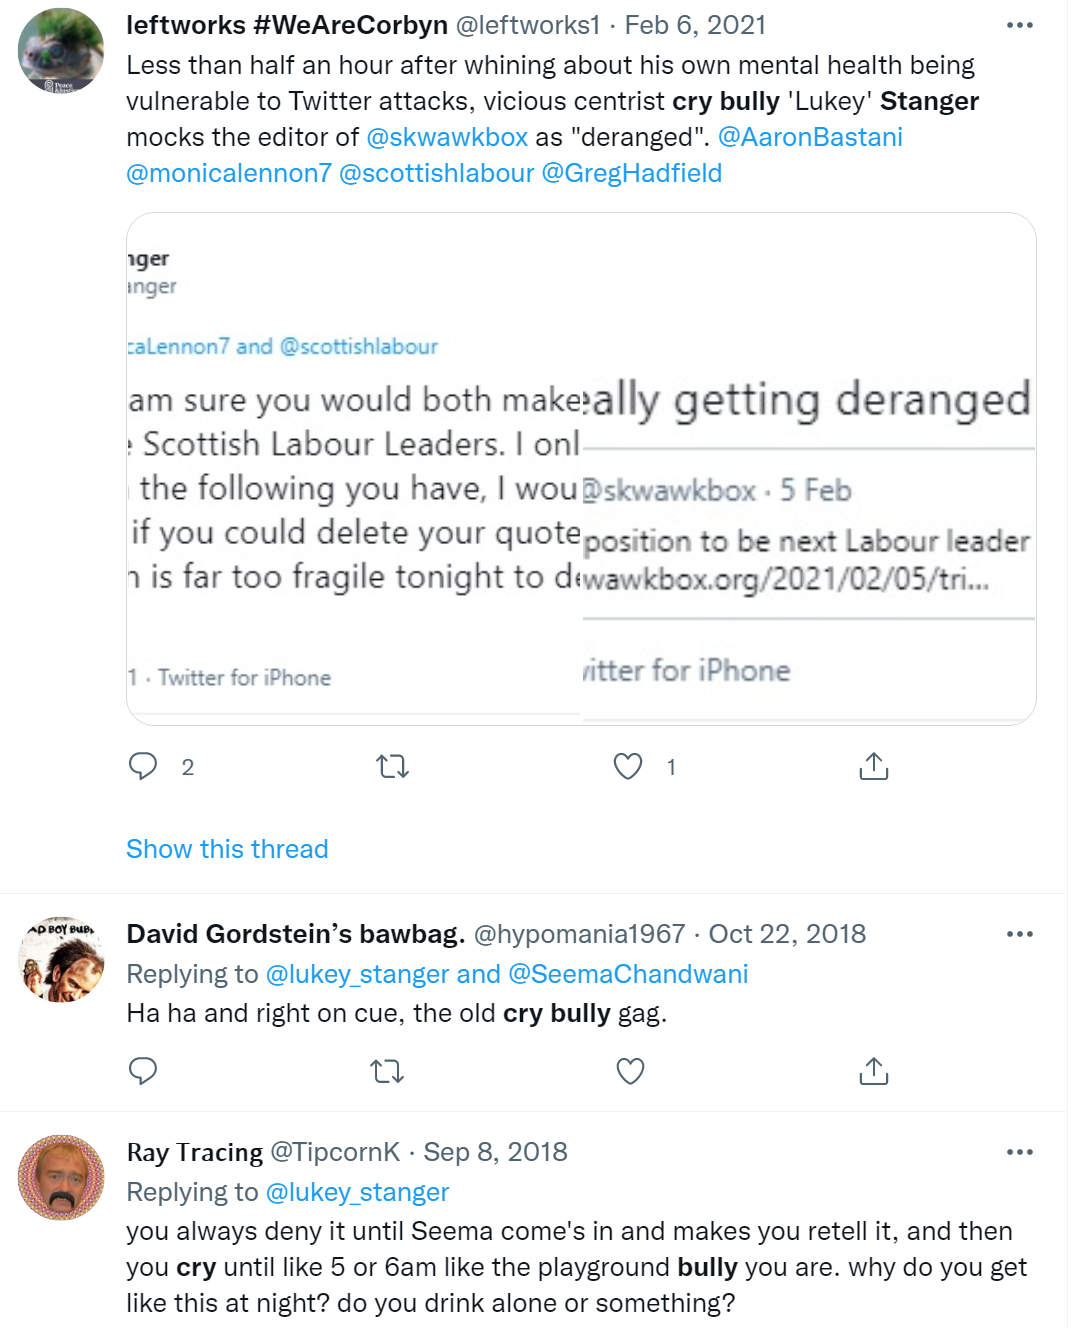Retweet the 'old cry bully gag' tweet
Screen dimensions: 1071x1328
pos(387,1072)
